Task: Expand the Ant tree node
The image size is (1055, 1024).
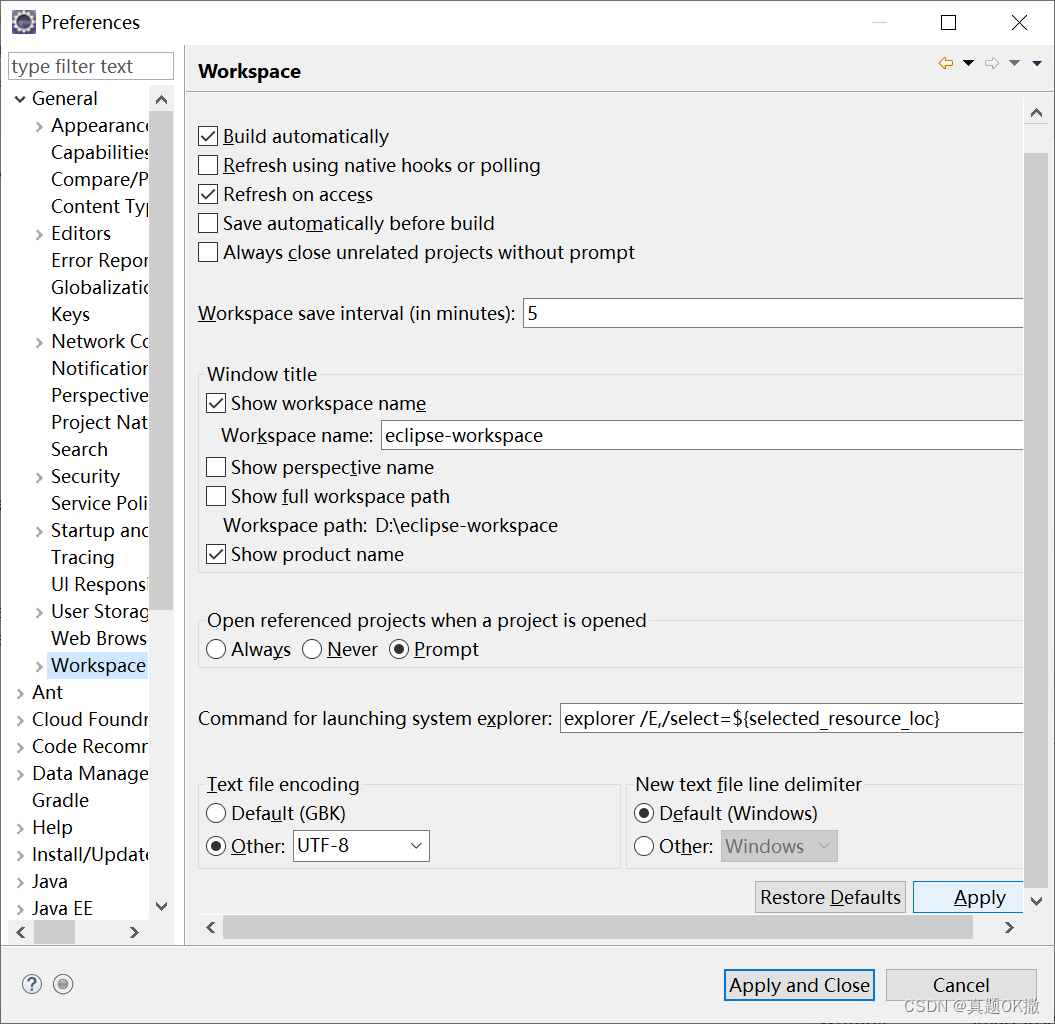Action: [x=20, y=693]
